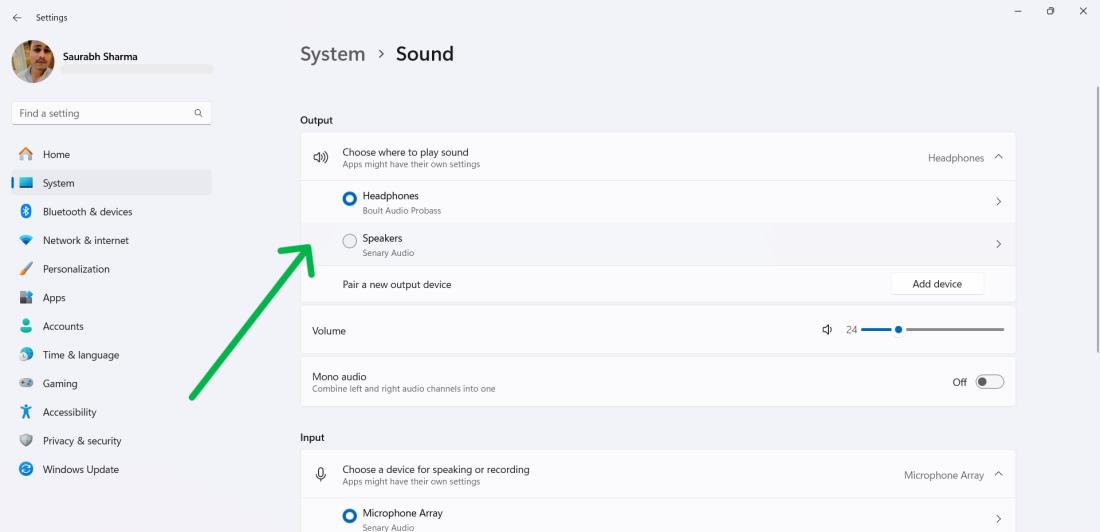Click the Volume slider track
Screen dimensions: 1100x532
[950, 330]
